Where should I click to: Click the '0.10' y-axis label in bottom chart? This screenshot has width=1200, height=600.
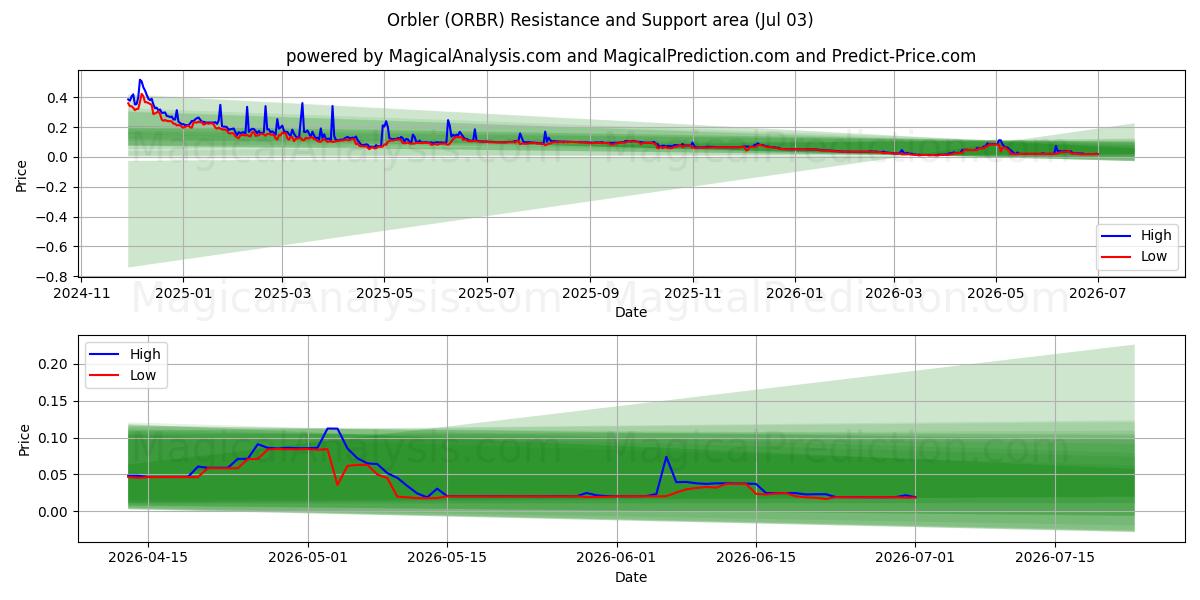(x=54, y=438)
